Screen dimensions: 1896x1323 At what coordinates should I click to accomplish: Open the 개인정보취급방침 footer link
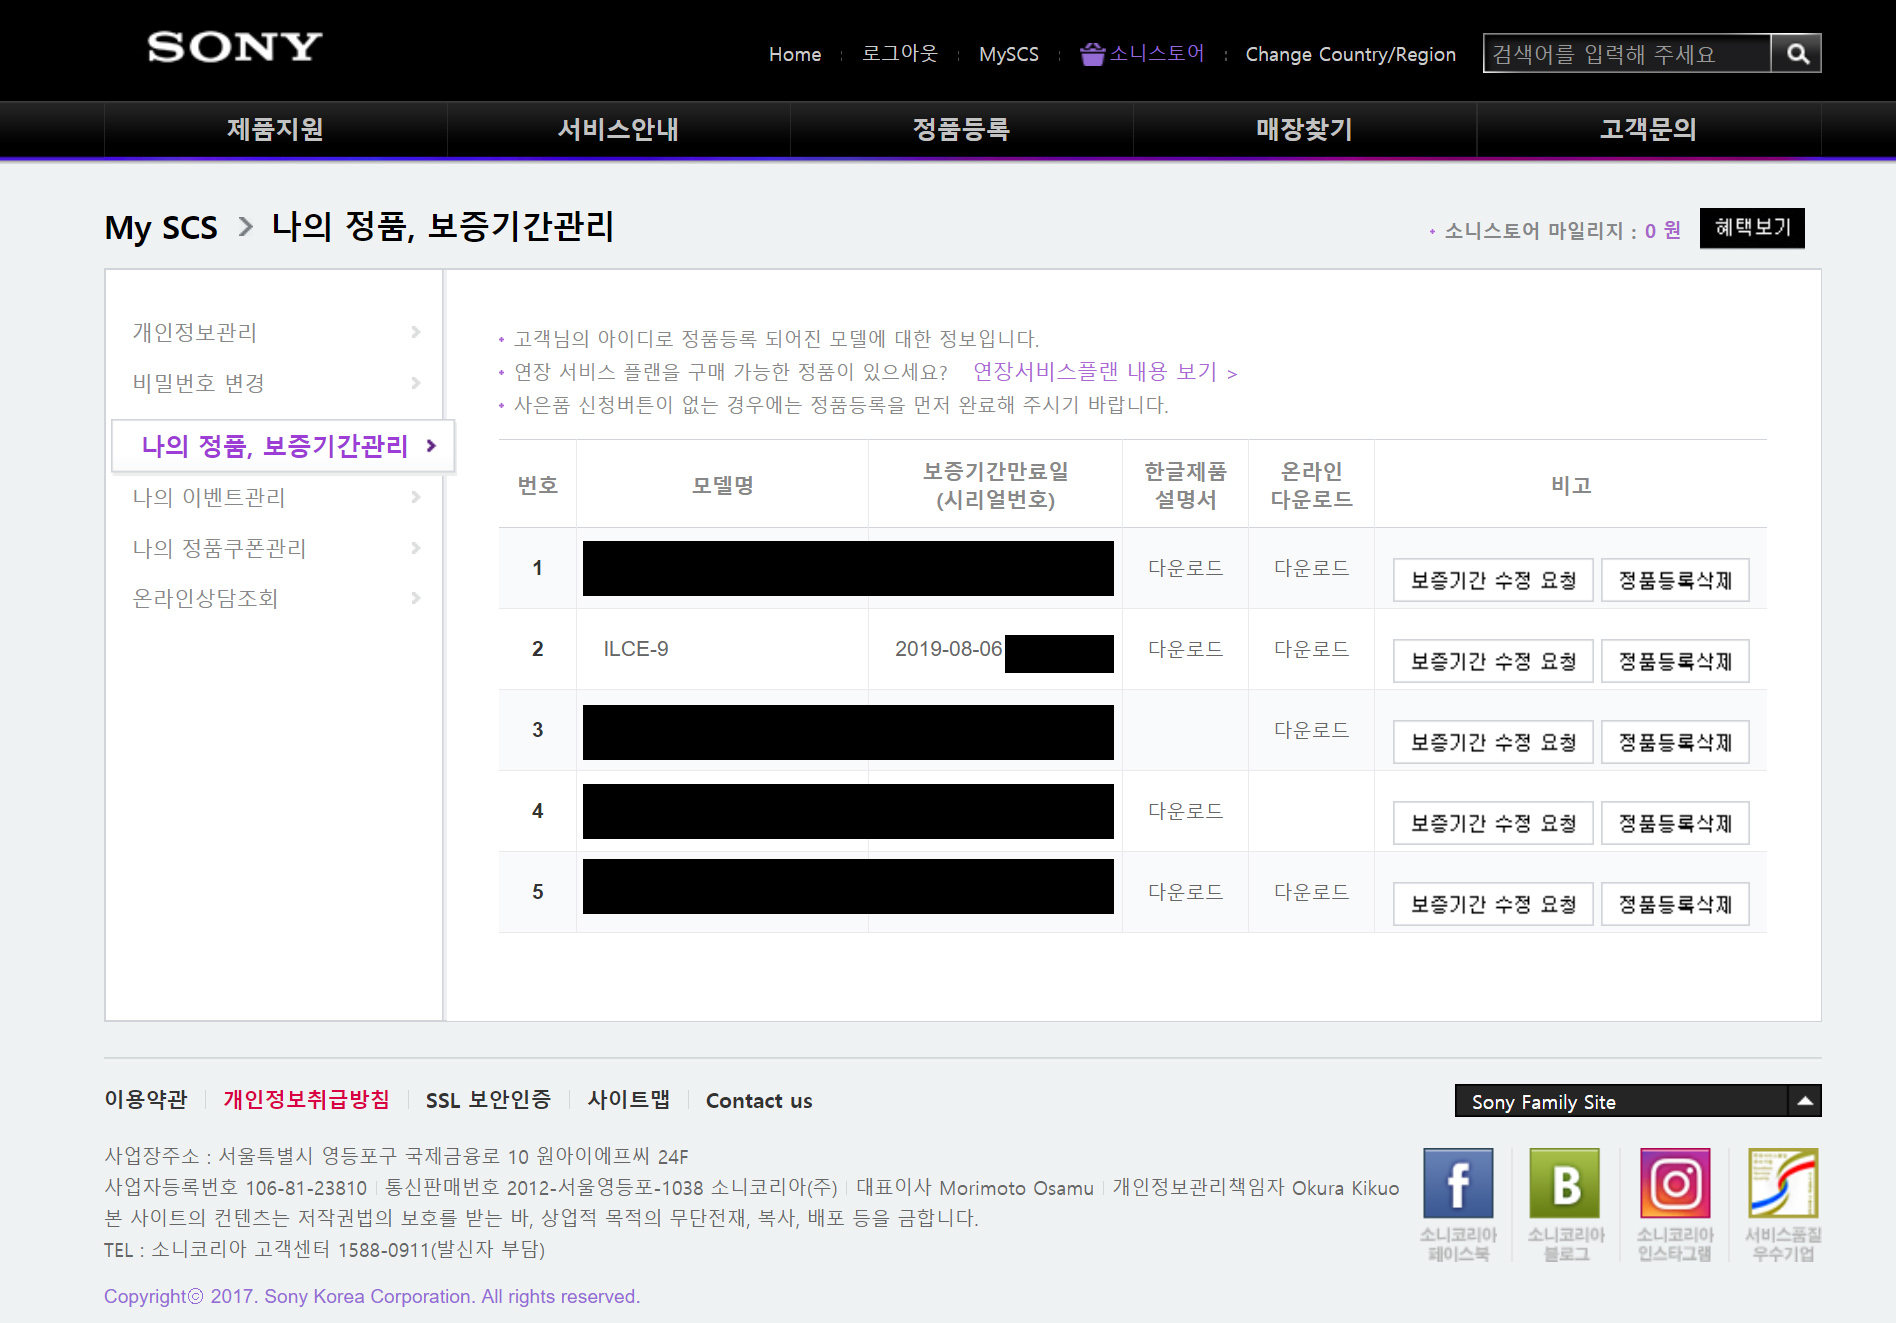point(306,1100)
